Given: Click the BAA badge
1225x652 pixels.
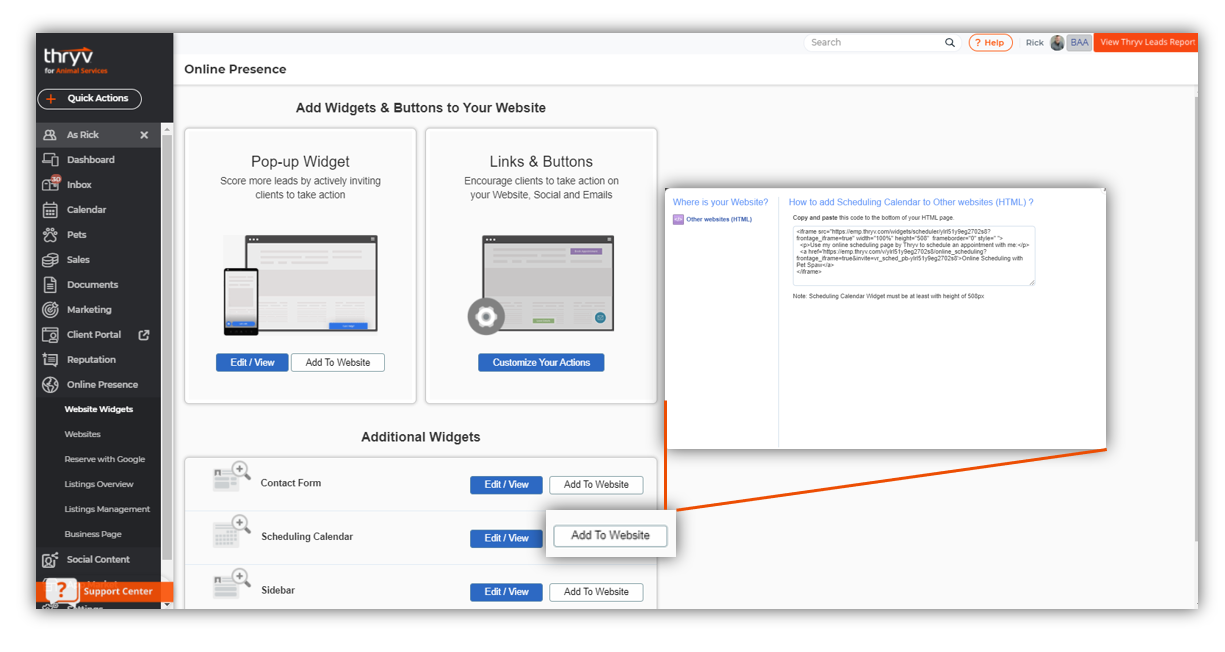Looking at the screenshot, I should coord(1079,43).
